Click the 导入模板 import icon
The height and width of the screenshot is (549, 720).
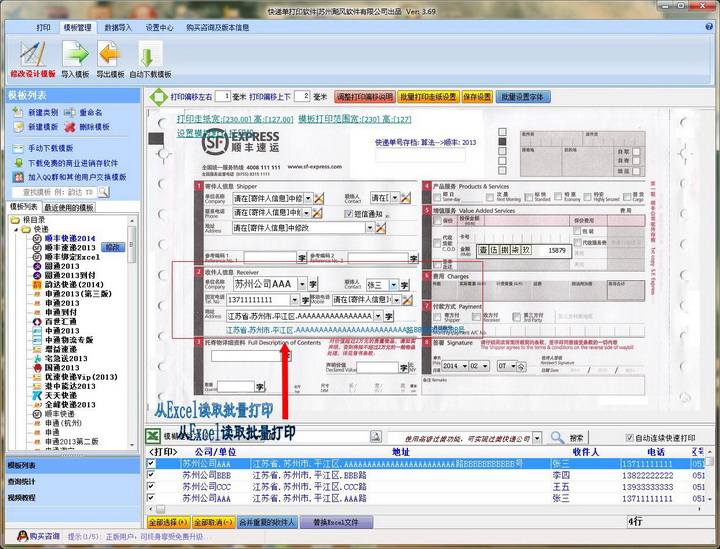point(75,54)
